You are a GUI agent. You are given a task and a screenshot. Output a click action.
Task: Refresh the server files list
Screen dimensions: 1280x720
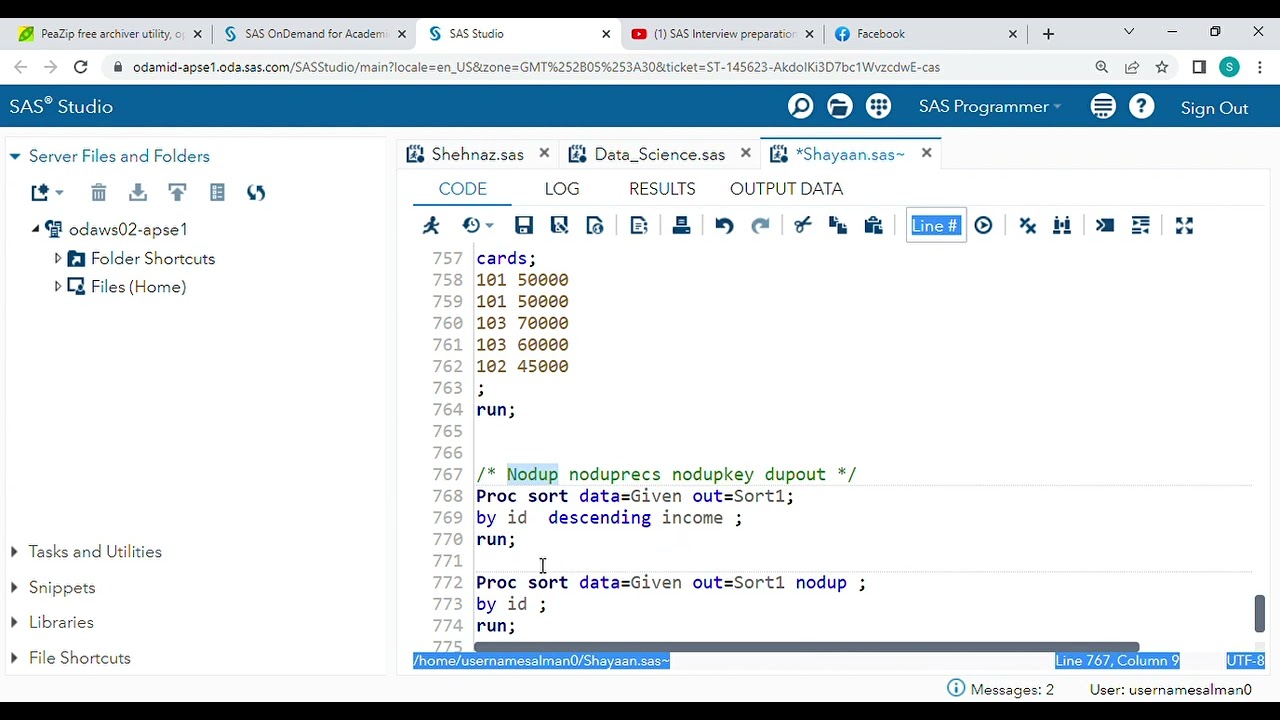pyautogui.click(x=256, y=192)
